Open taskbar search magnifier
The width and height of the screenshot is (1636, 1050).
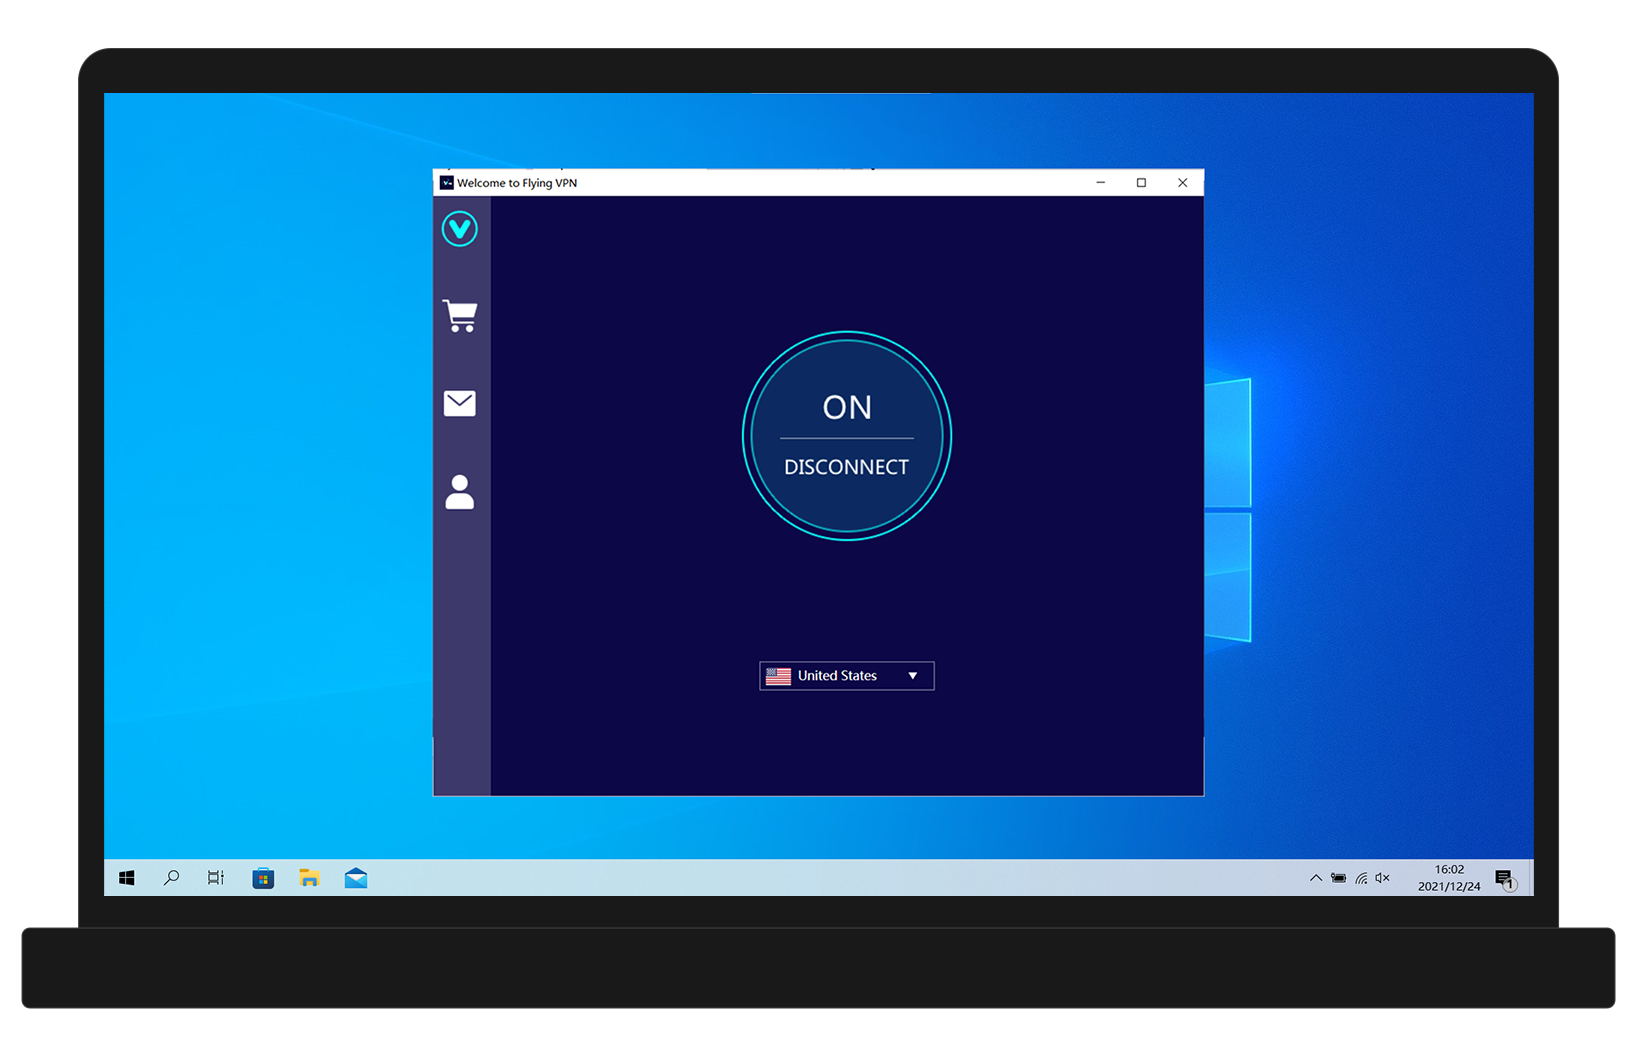tap(171, 878)
